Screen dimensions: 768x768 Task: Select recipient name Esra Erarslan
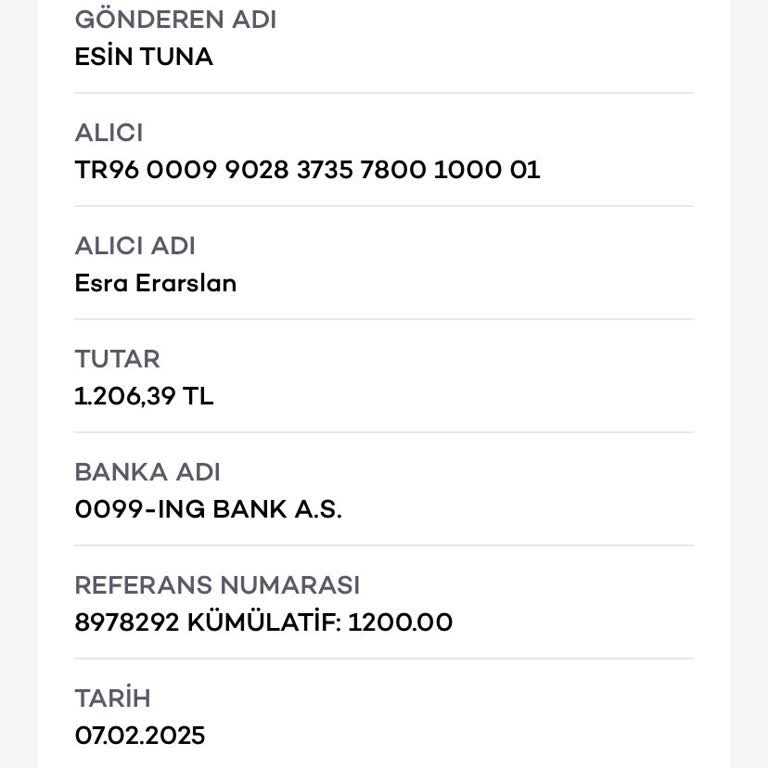pyautogui.click(x=155, y=283)
